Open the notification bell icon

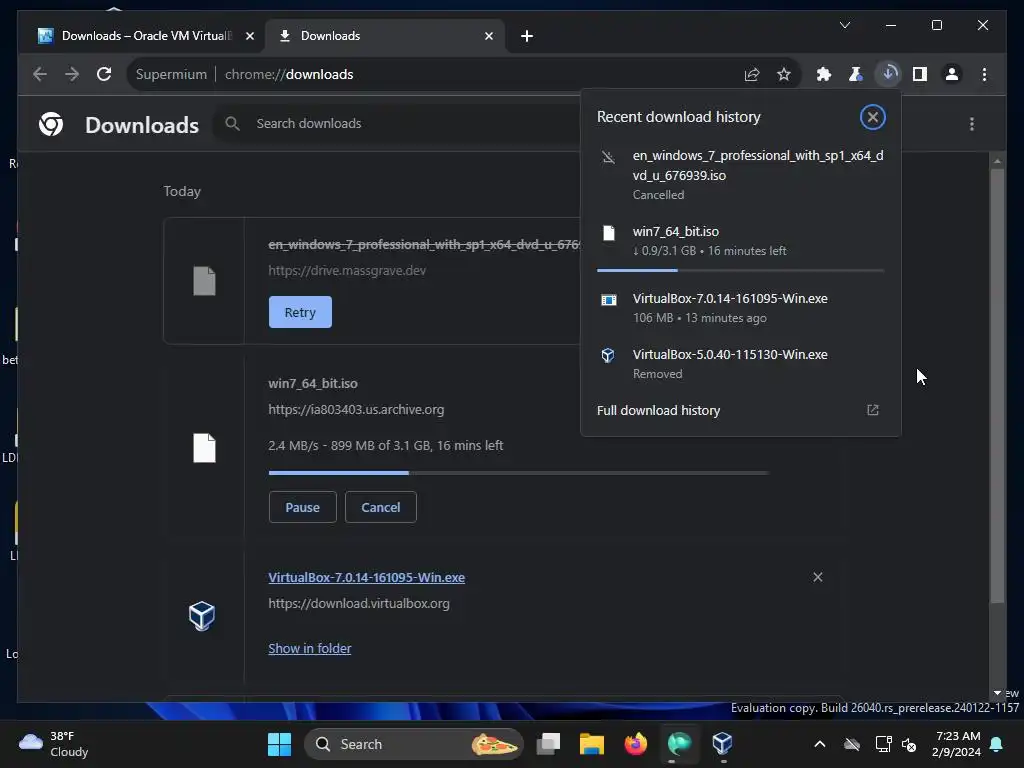[997, 744]
